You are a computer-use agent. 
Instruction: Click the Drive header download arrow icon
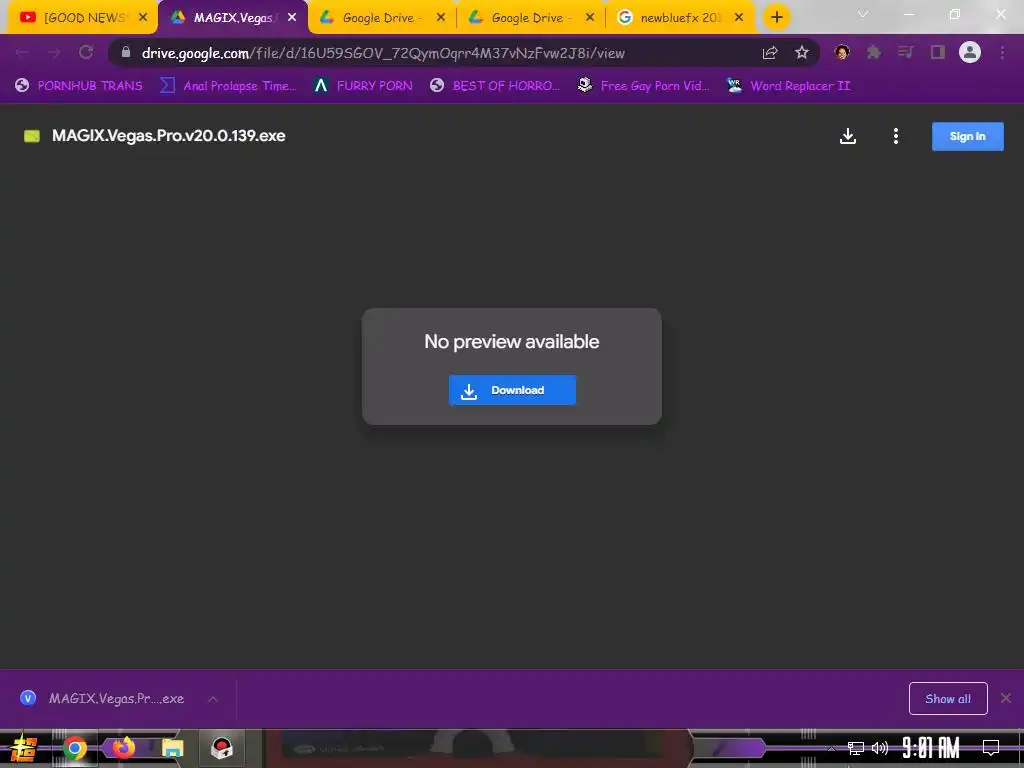848,136
